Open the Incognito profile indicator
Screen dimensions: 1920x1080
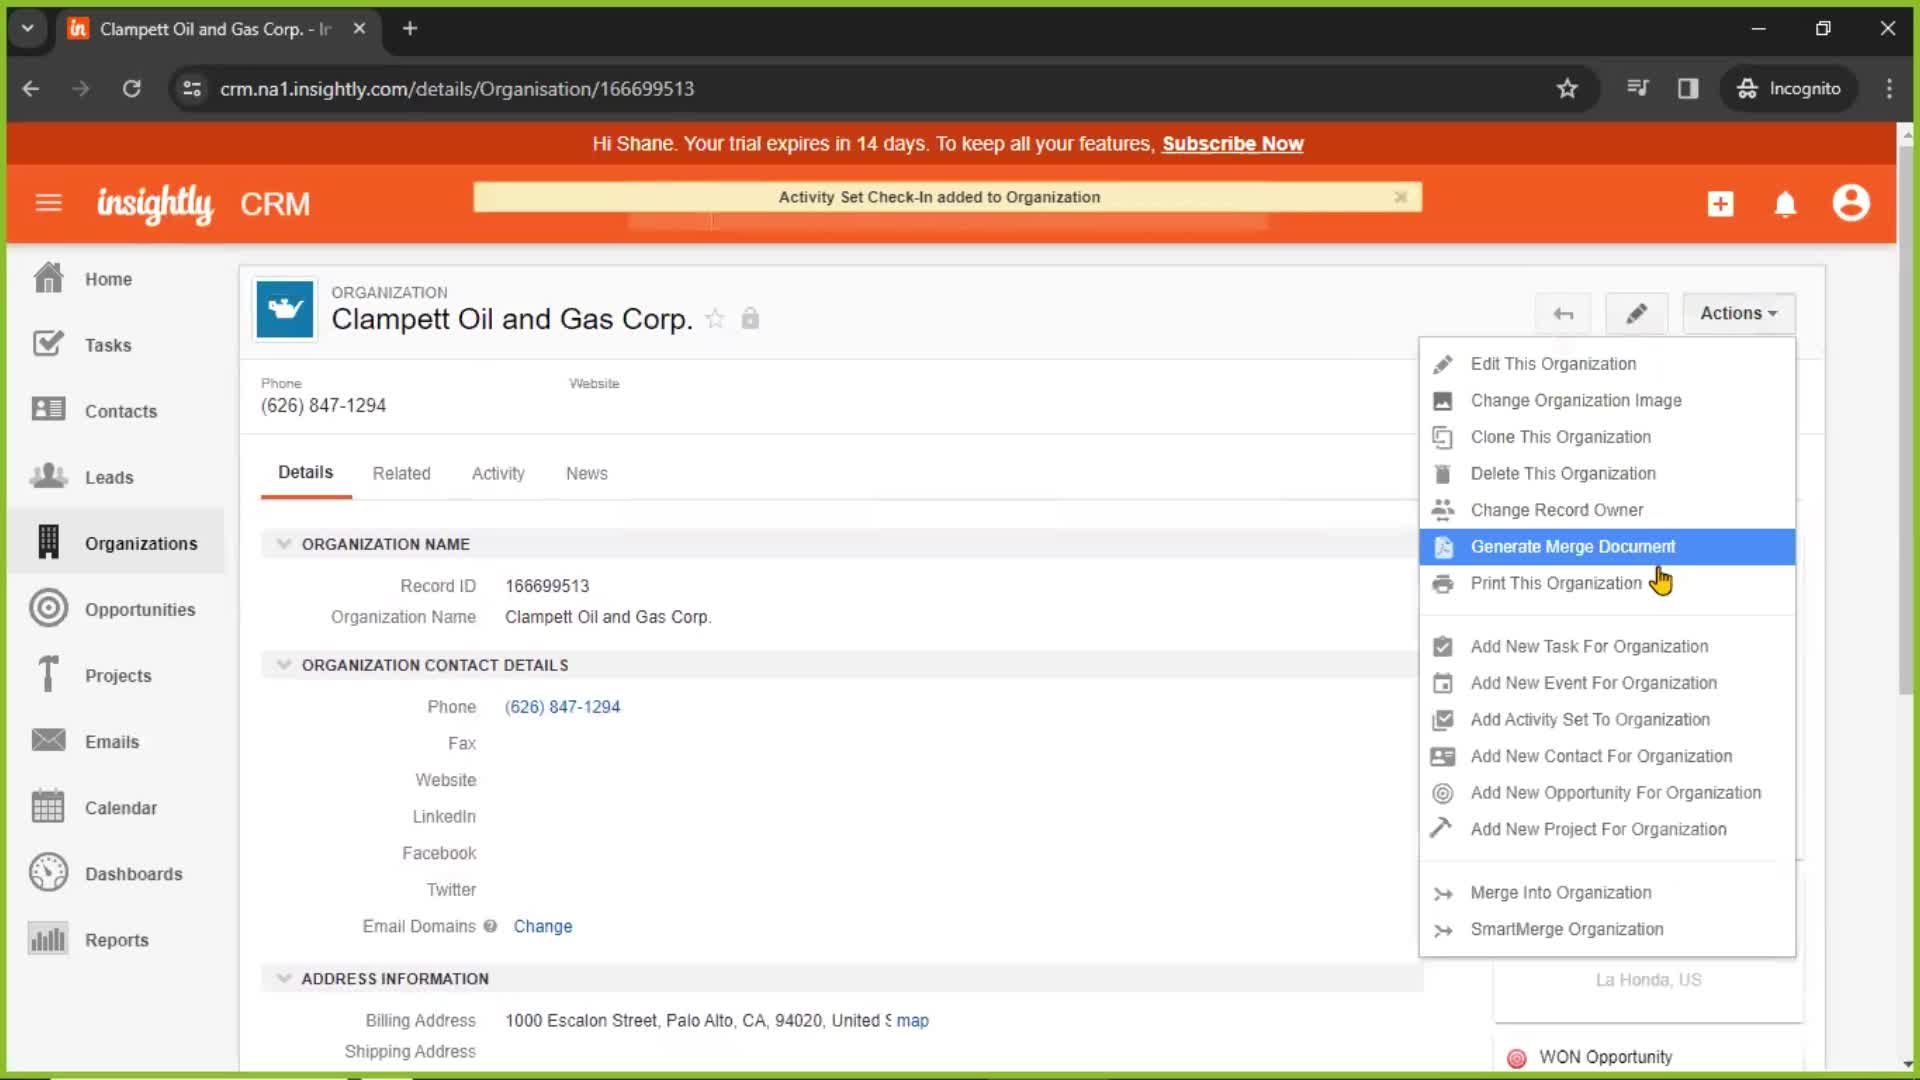pyautogui.click(x=1789, y=89)
